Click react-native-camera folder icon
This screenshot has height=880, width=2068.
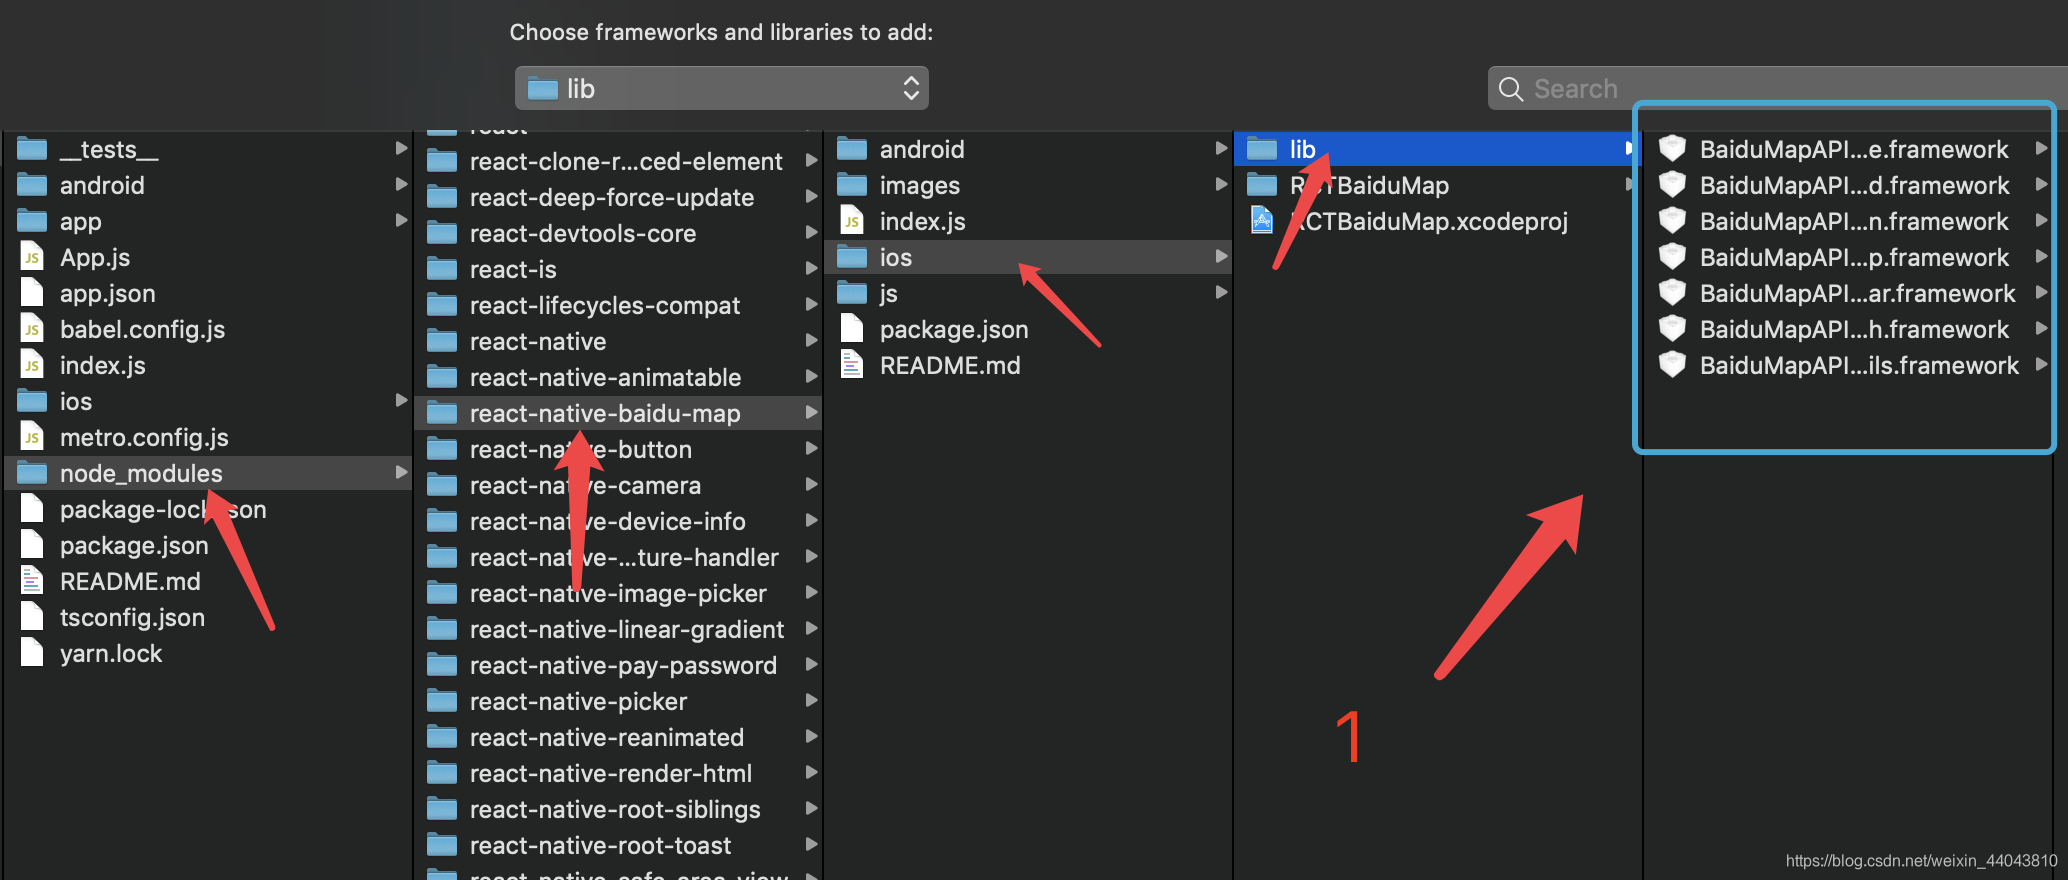442,485
